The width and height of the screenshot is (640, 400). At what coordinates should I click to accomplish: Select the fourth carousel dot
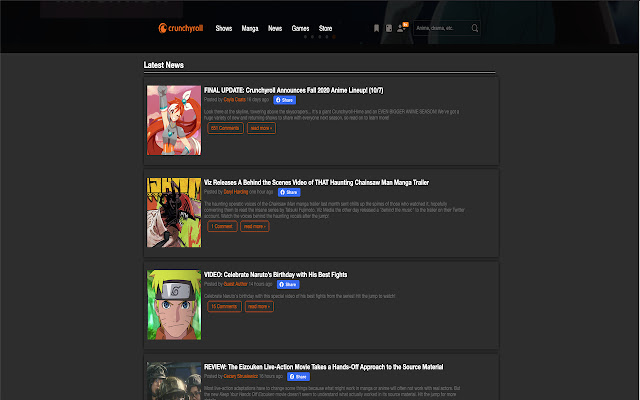tap(327, 37)
